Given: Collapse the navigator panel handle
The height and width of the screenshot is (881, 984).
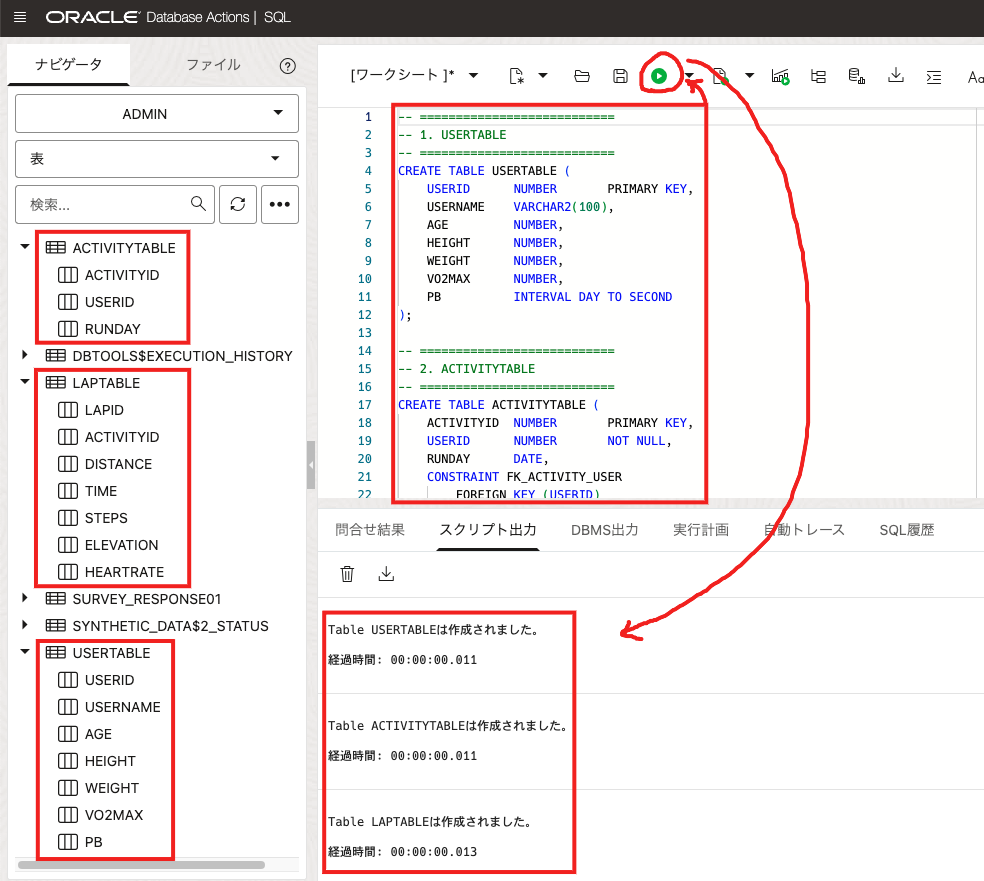Looking at the screenshot, I should click(x=311, y=465).
